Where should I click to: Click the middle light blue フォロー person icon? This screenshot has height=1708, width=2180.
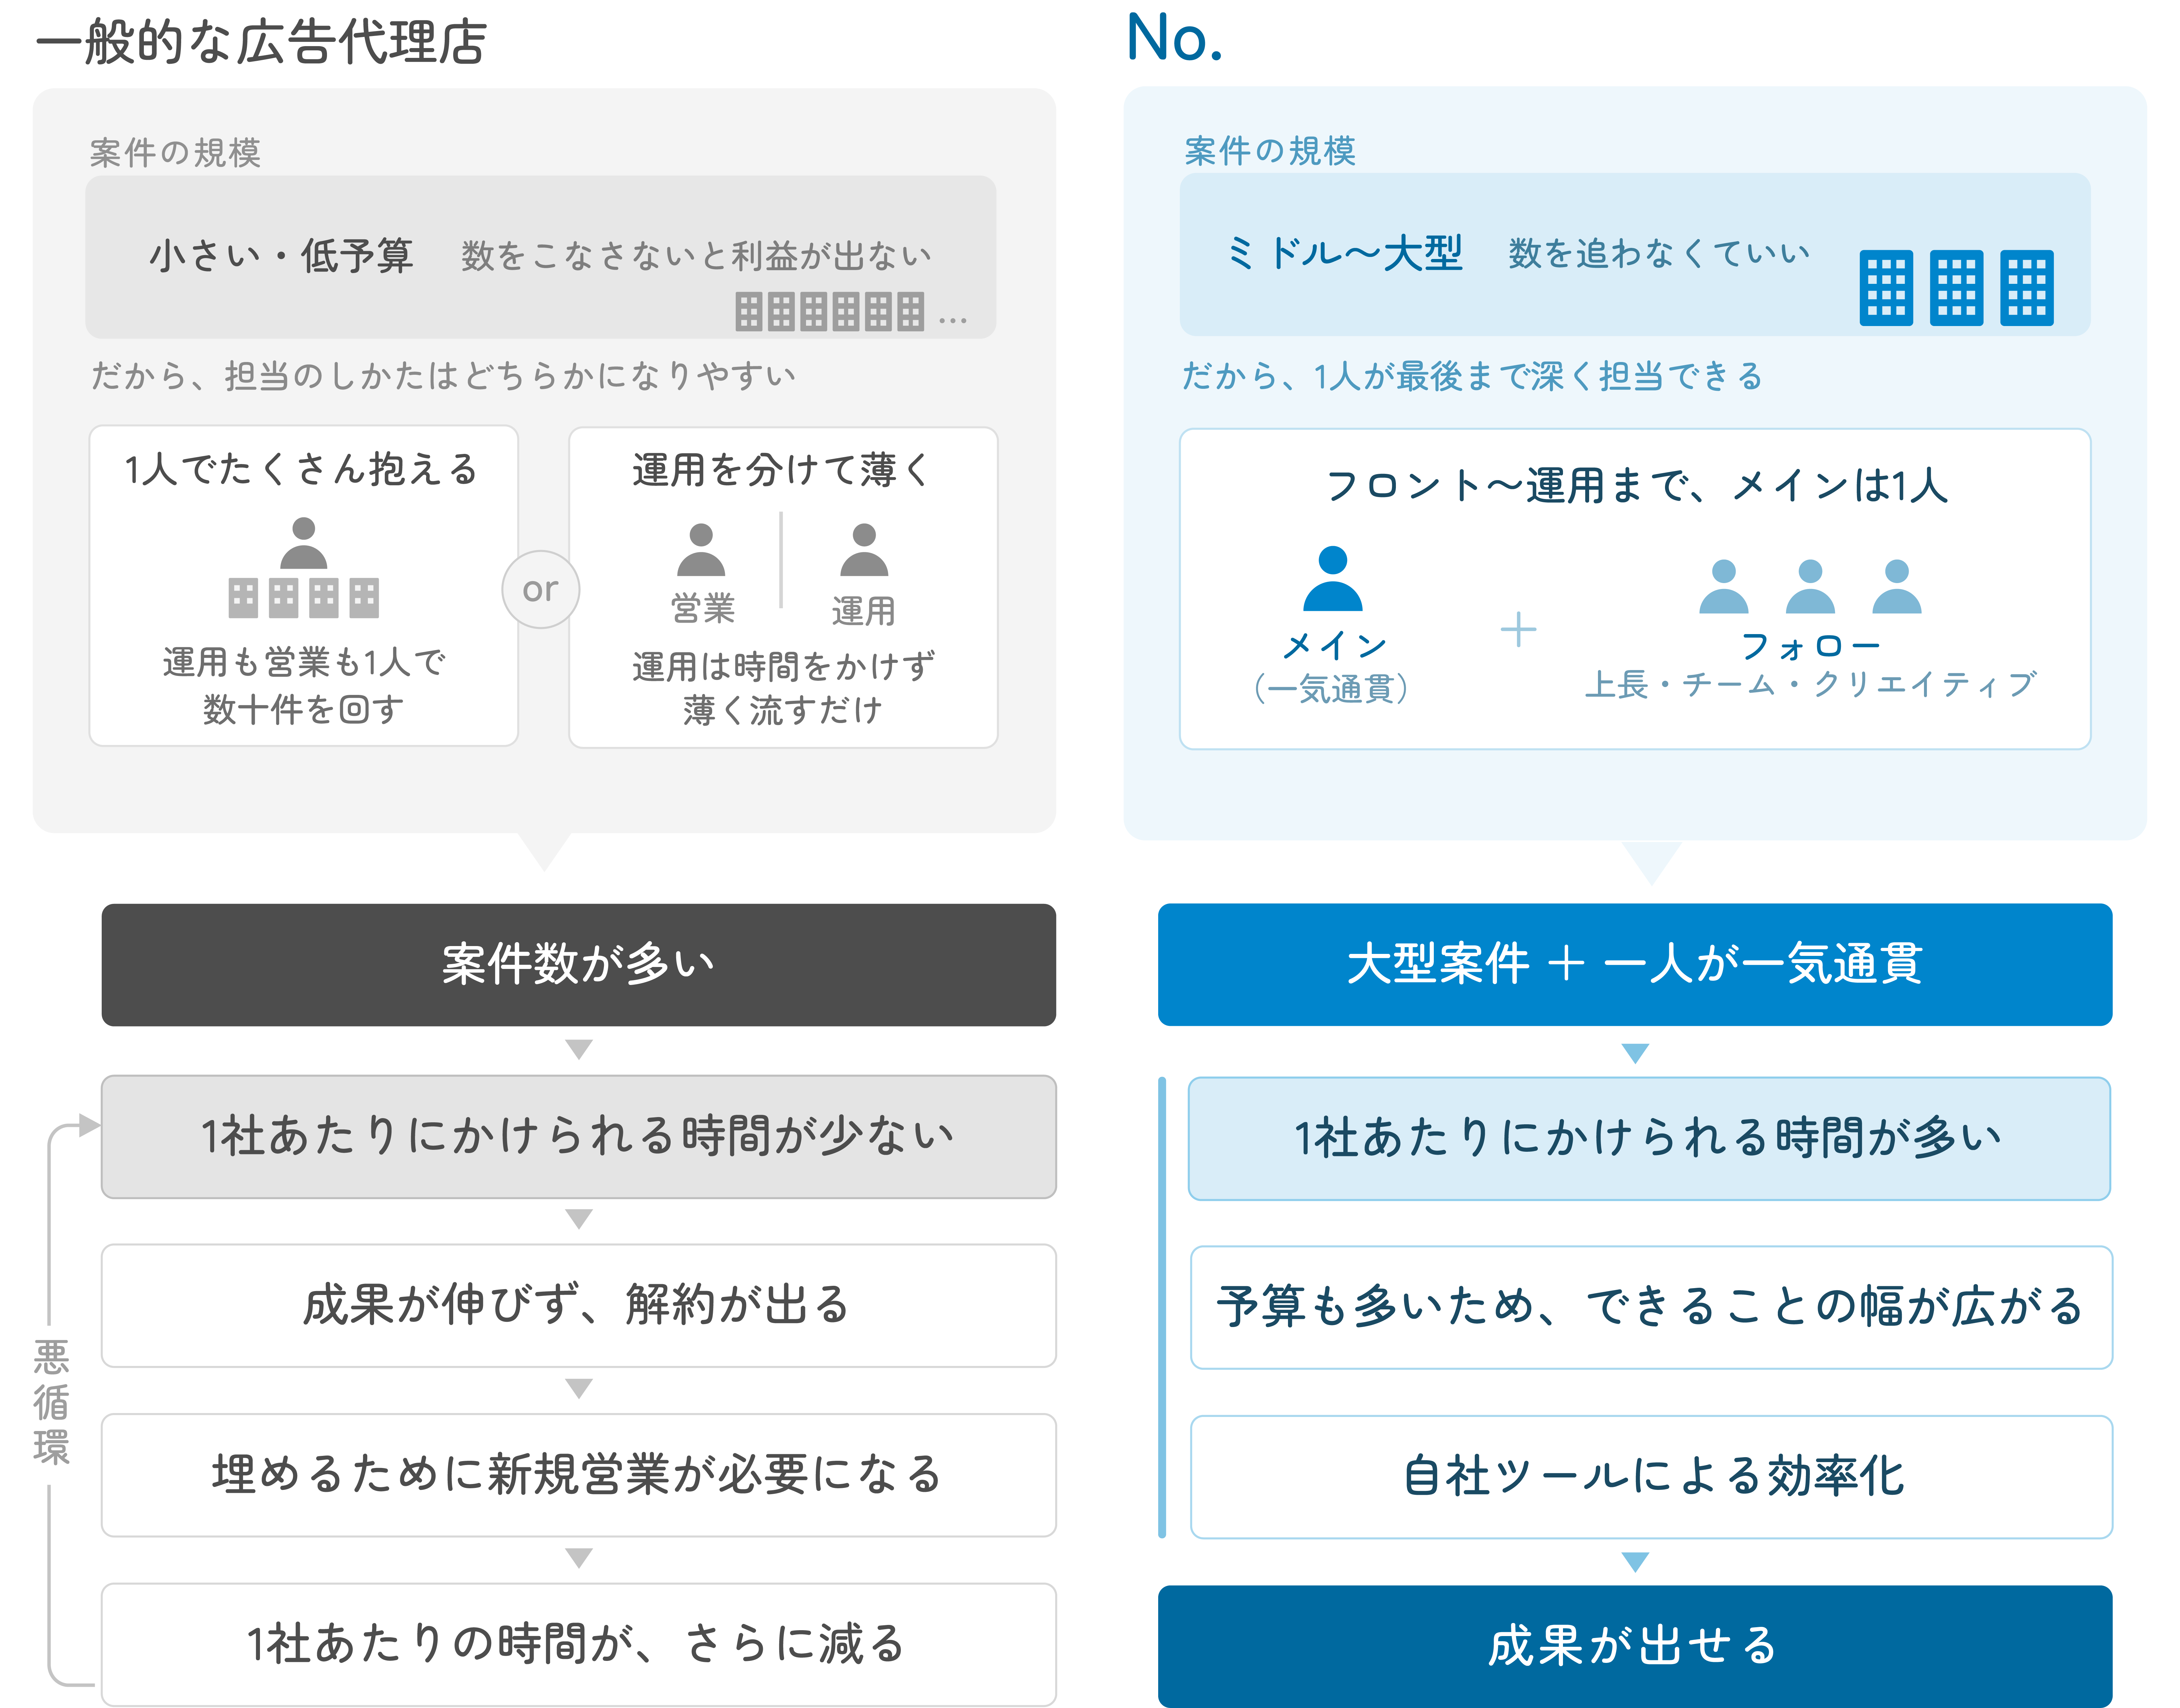[1810, 586]
